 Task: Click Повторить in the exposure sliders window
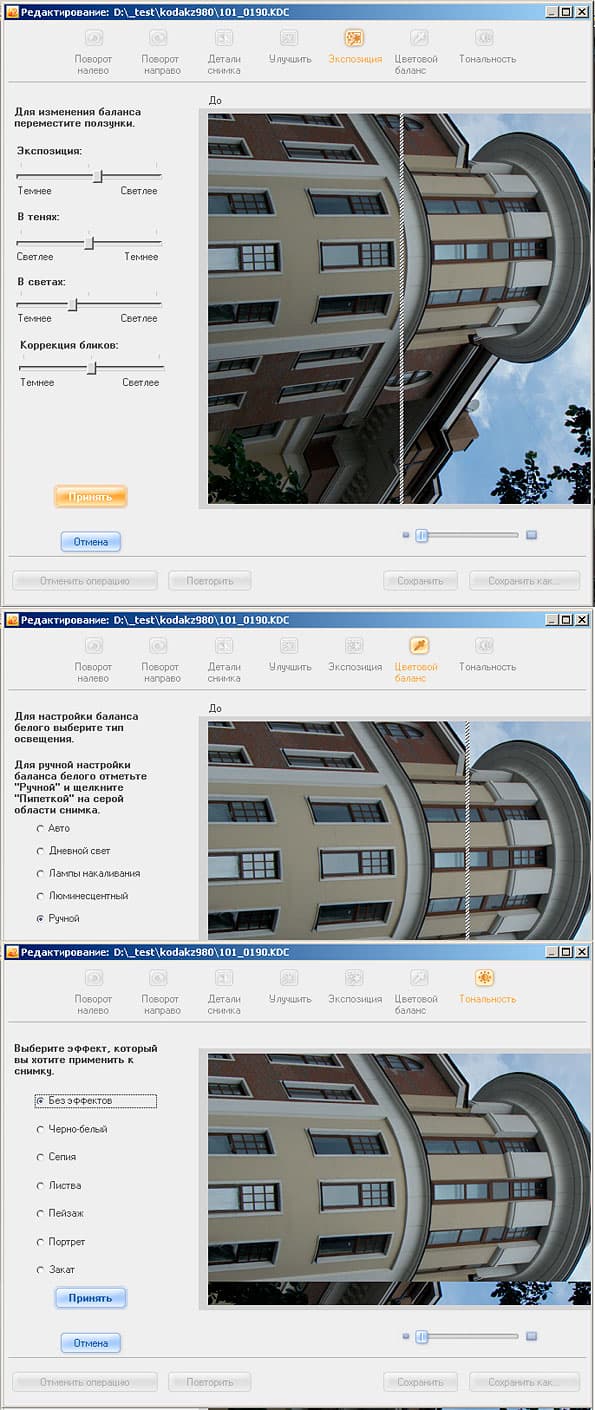[210, 581]
